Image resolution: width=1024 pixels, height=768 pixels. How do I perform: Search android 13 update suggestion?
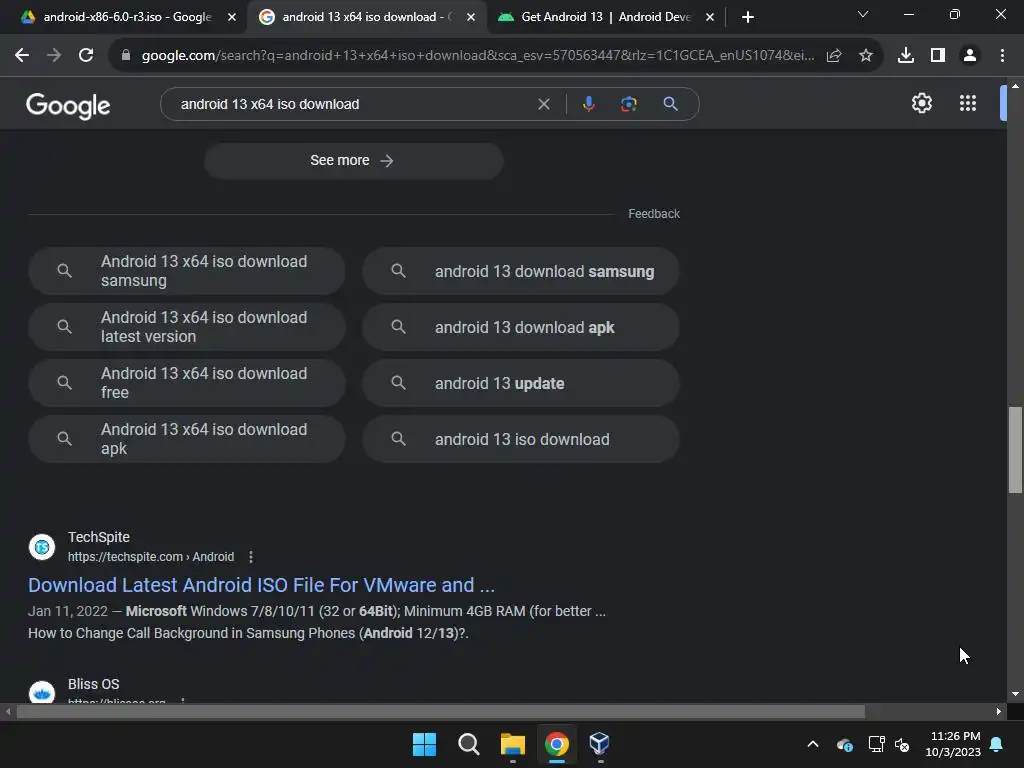pos(520,383)
